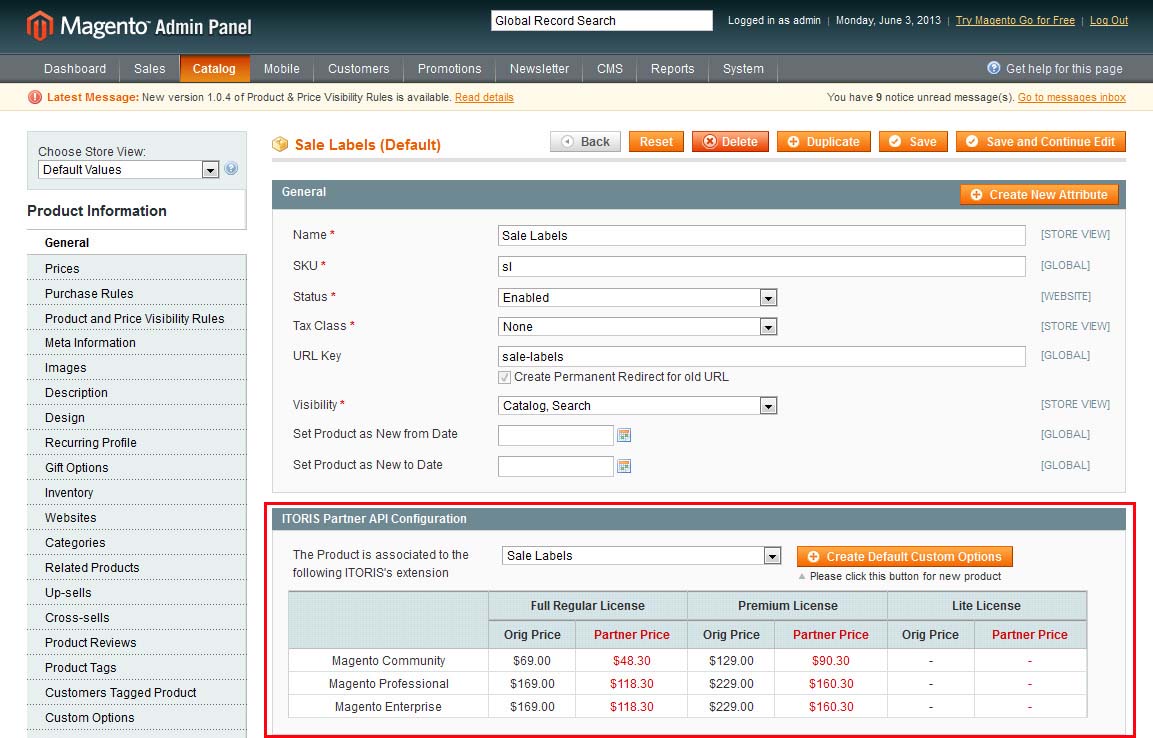
Task: Follow the Read details link
Action: (484, 97)
